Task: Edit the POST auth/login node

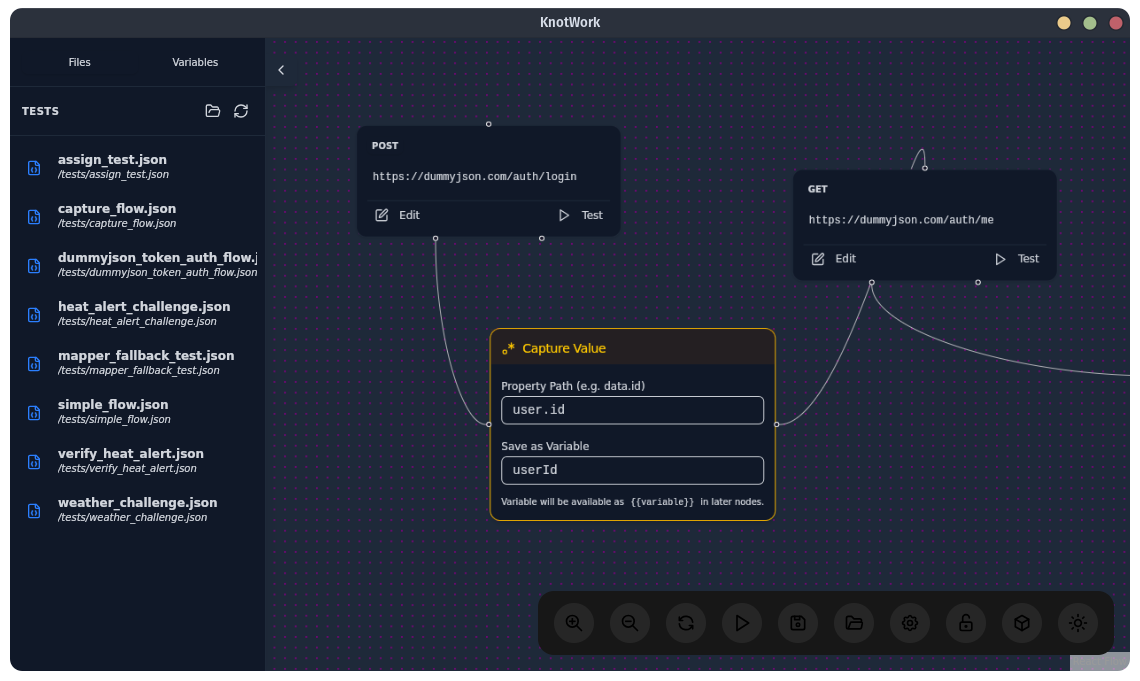Action: tap(398, 214)
